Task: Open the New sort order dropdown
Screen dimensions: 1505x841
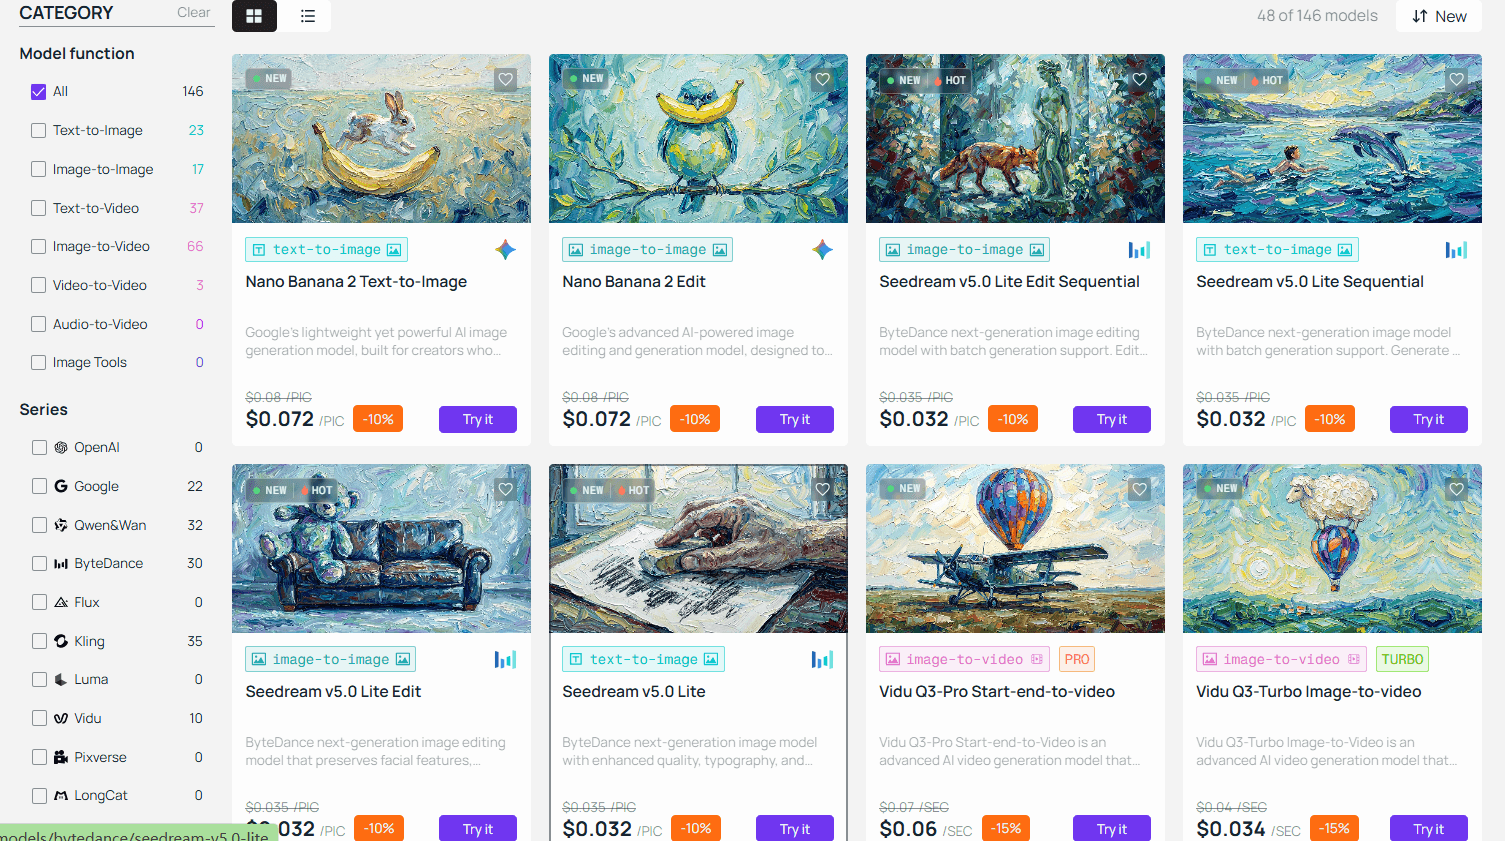Action: point(1439,16)
